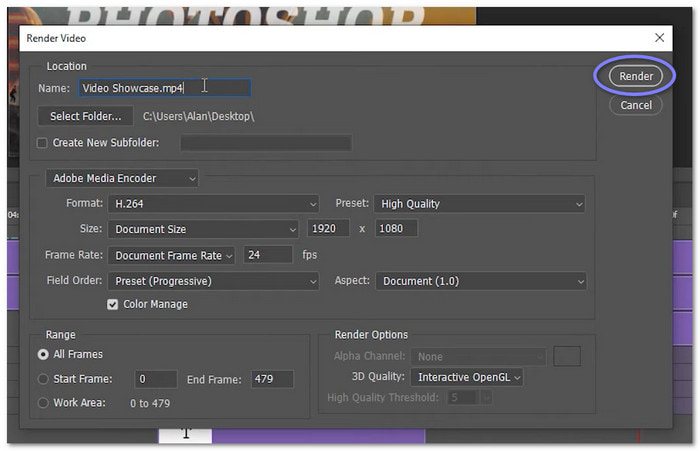Open the 3D Quality dropdown Interactive OpenGL
This screenshot has height=451, width=700.
click(x=467, y=377)
